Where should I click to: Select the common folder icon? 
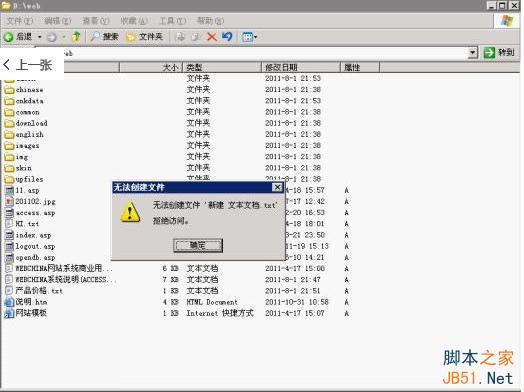click(9, 112)
